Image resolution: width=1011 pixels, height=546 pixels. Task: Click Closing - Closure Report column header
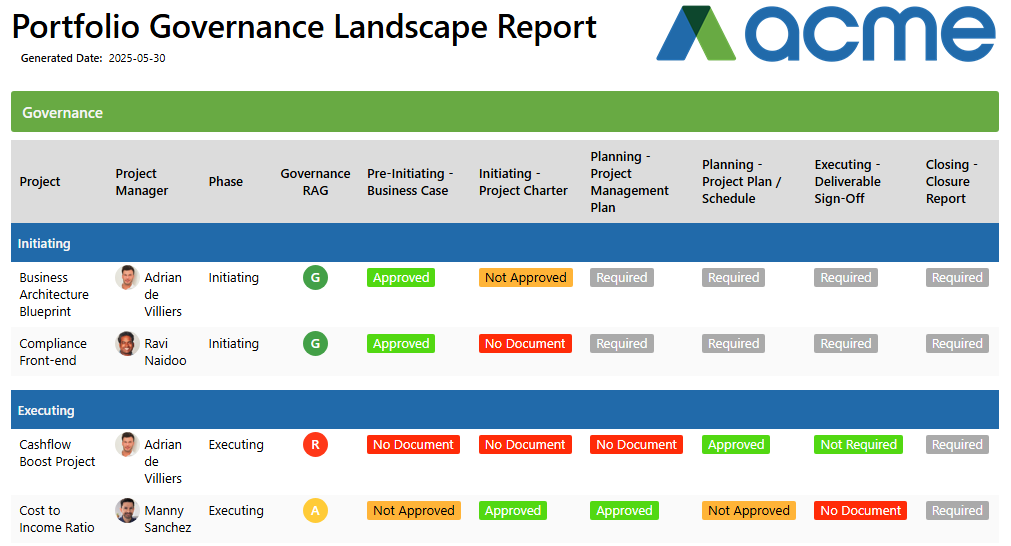tap(952, 182)
